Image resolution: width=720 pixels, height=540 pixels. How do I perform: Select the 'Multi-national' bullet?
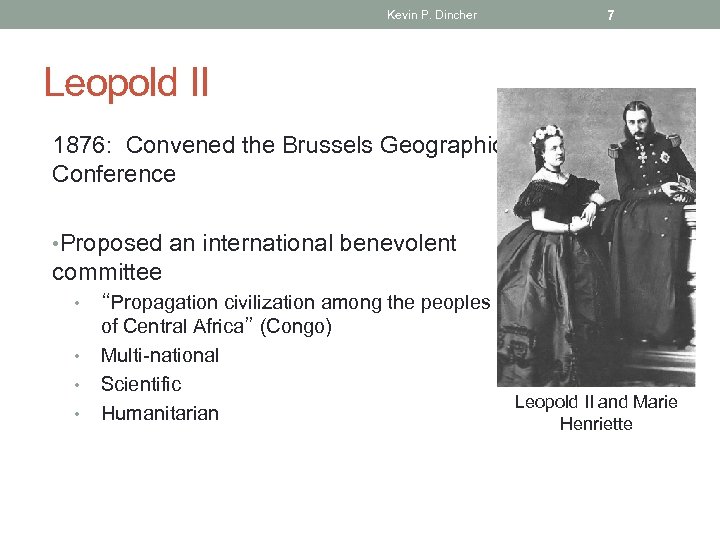pos(160,355)
